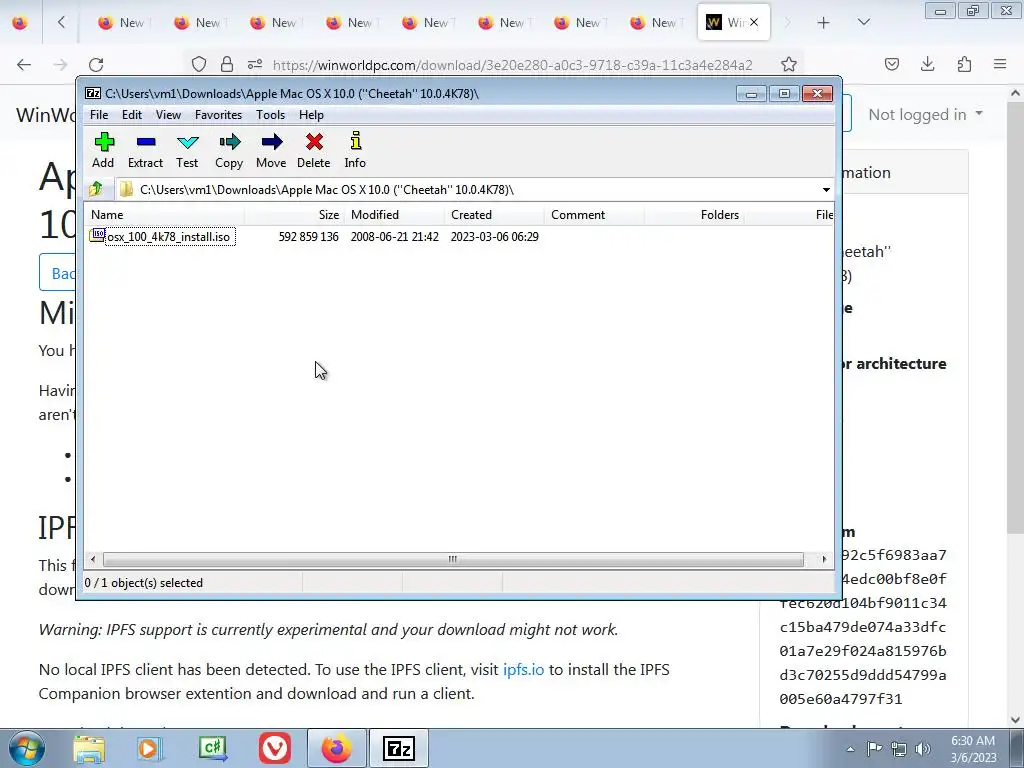Open the network tray icon
The height and width of the screenshot is (768, 1024).
click(899, 749)
